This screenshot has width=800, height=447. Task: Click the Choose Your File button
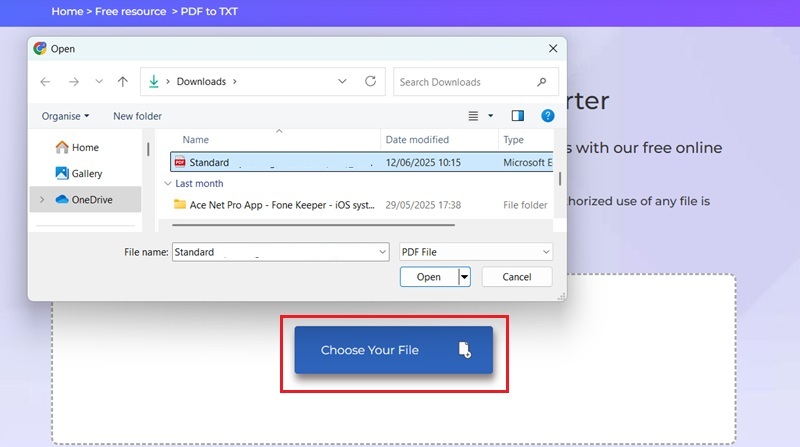click(393, 350)
